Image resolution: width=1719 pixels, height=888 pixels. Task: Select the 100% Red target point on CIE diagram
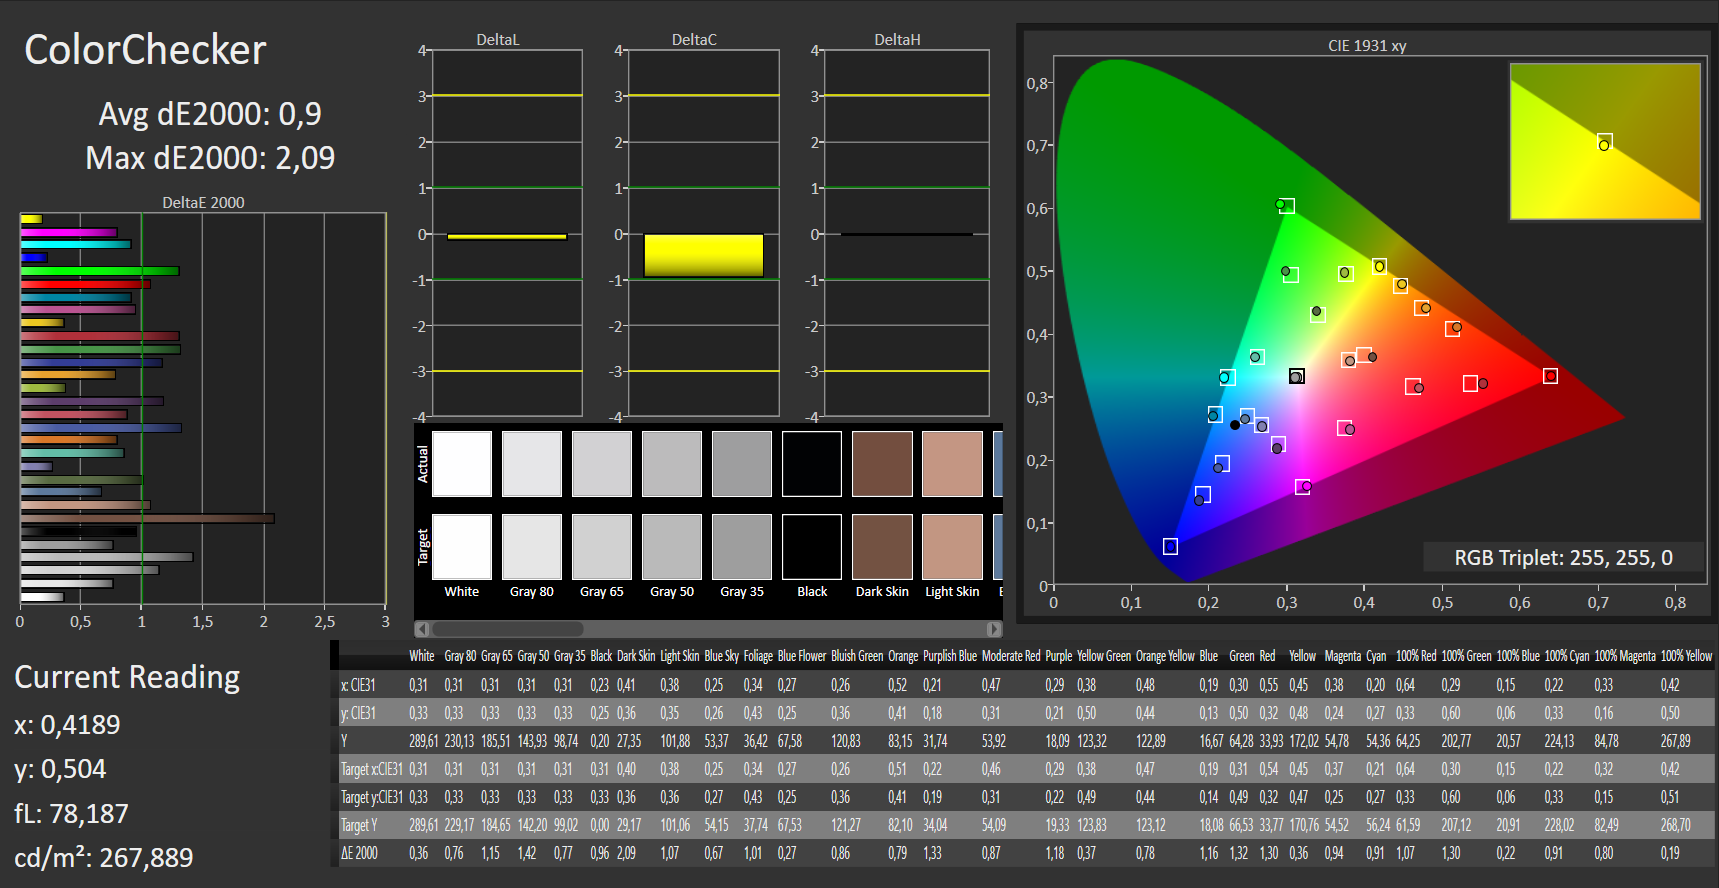(x=1550, y=376)
